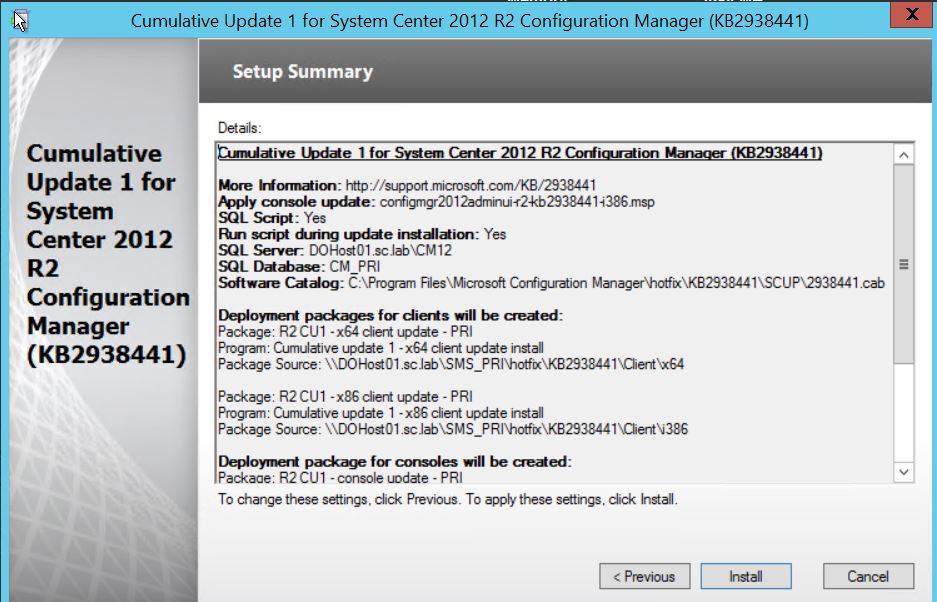Close the Cumulative Update window
Screen dimensions: 937x602
[x=911, y=14]
